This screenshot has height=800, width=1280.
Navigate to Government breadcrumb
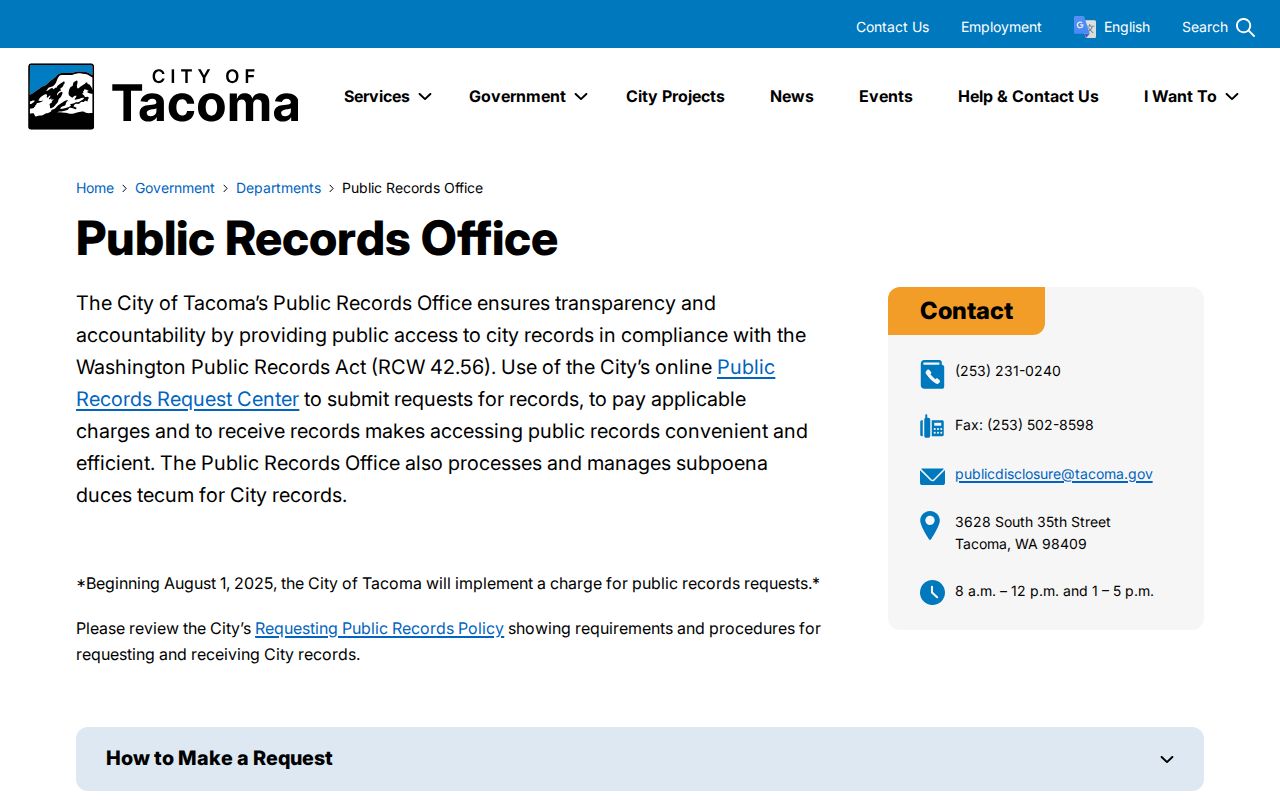(x=175, y=188)
